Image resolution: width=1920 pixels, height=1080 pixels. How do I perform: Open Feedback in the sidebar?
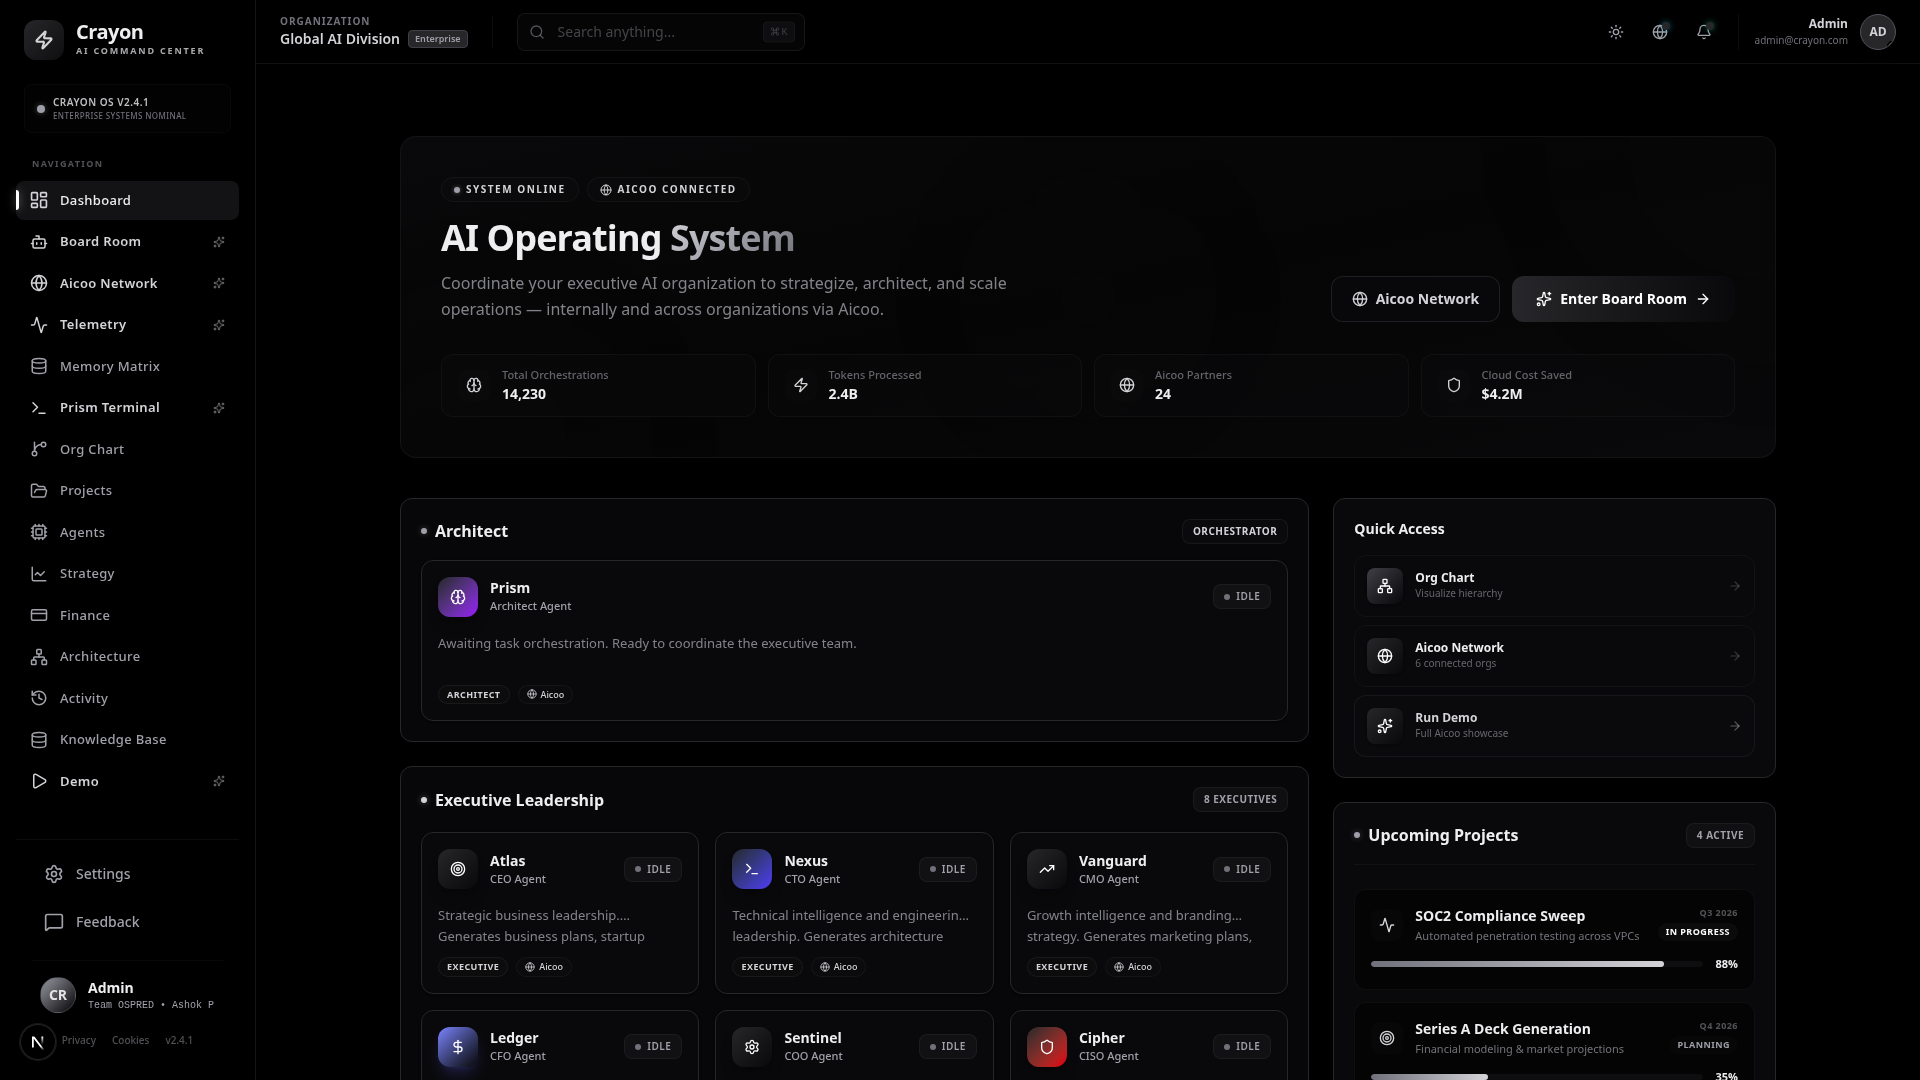tap(127, 922)
